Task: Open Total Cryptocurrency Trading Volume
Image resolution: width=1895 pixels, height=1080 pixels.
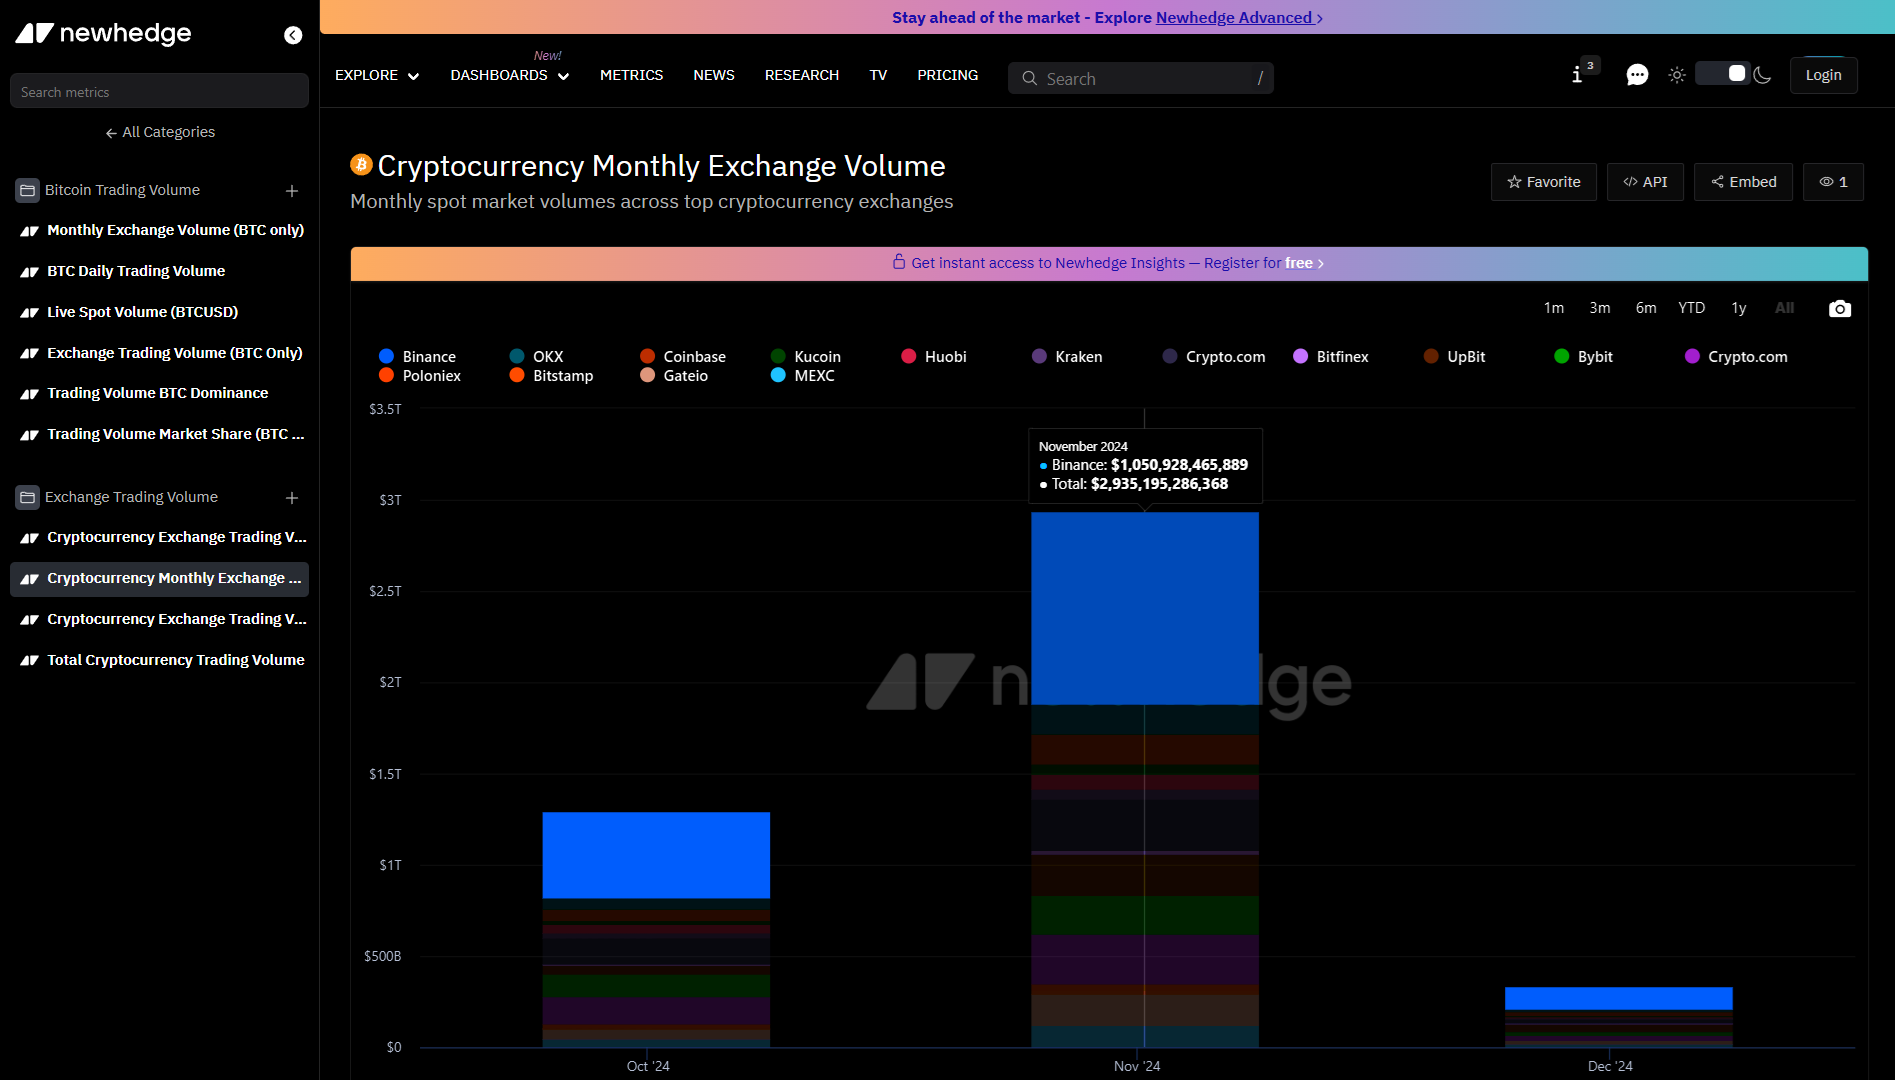Action: (160, 660)
